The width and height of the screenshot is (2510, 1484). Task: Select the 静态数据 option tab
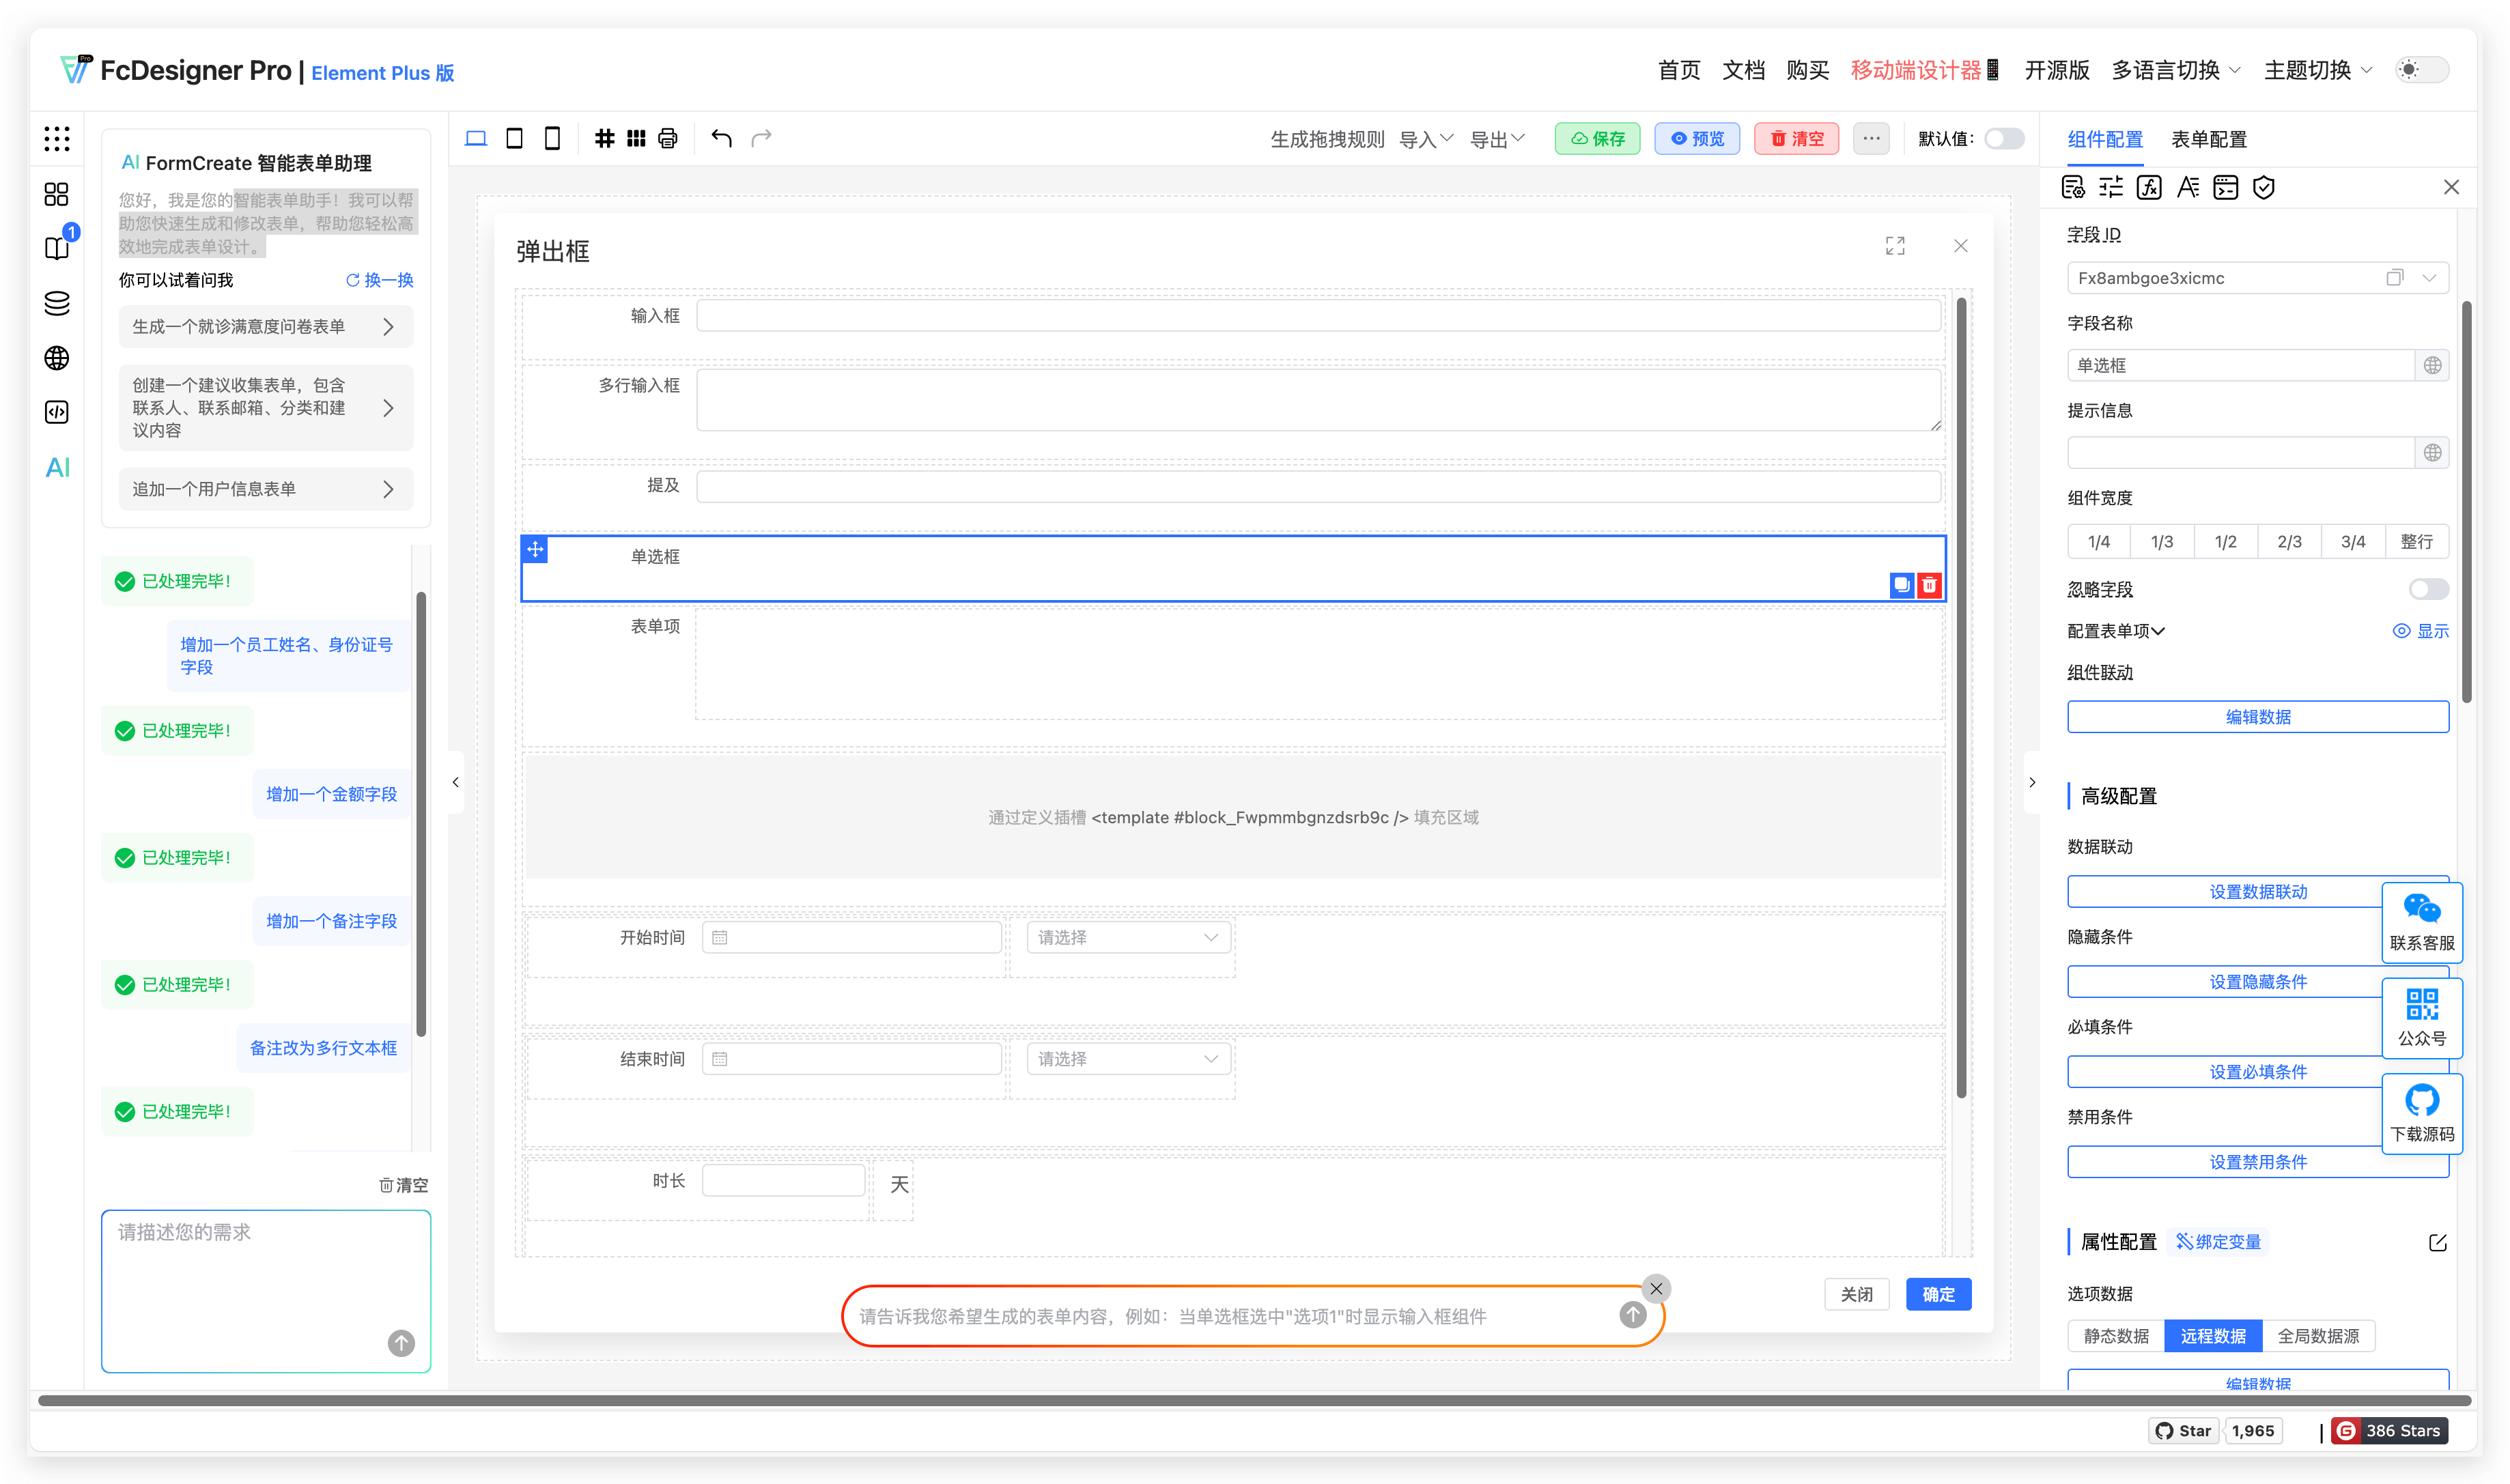pos(2116,1335)
